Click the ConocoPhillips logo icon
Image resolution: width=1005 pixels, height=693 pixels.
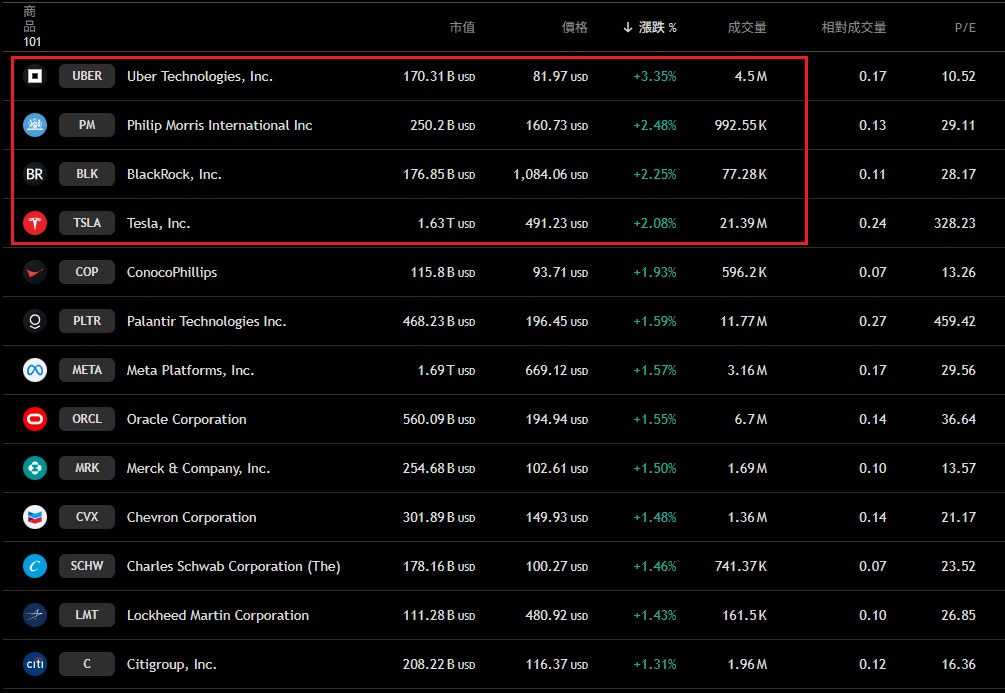(x=35, y=272)
